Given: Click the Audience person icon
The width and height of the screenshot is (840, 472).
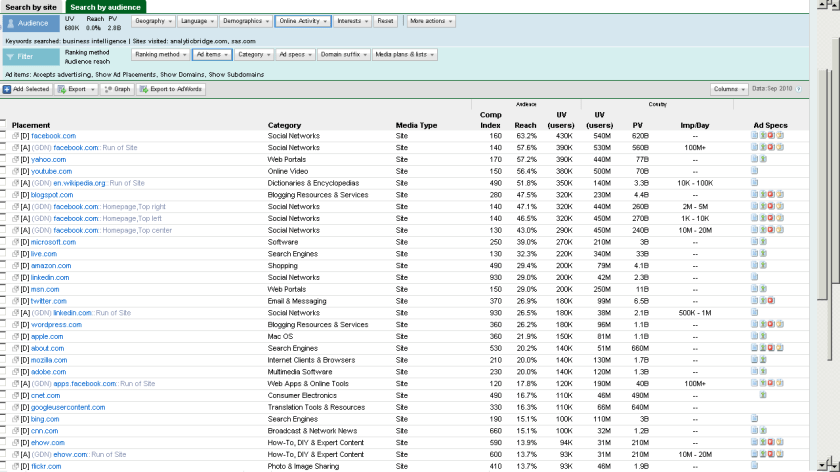Looking at the screenshot, I should pos(11,21).
